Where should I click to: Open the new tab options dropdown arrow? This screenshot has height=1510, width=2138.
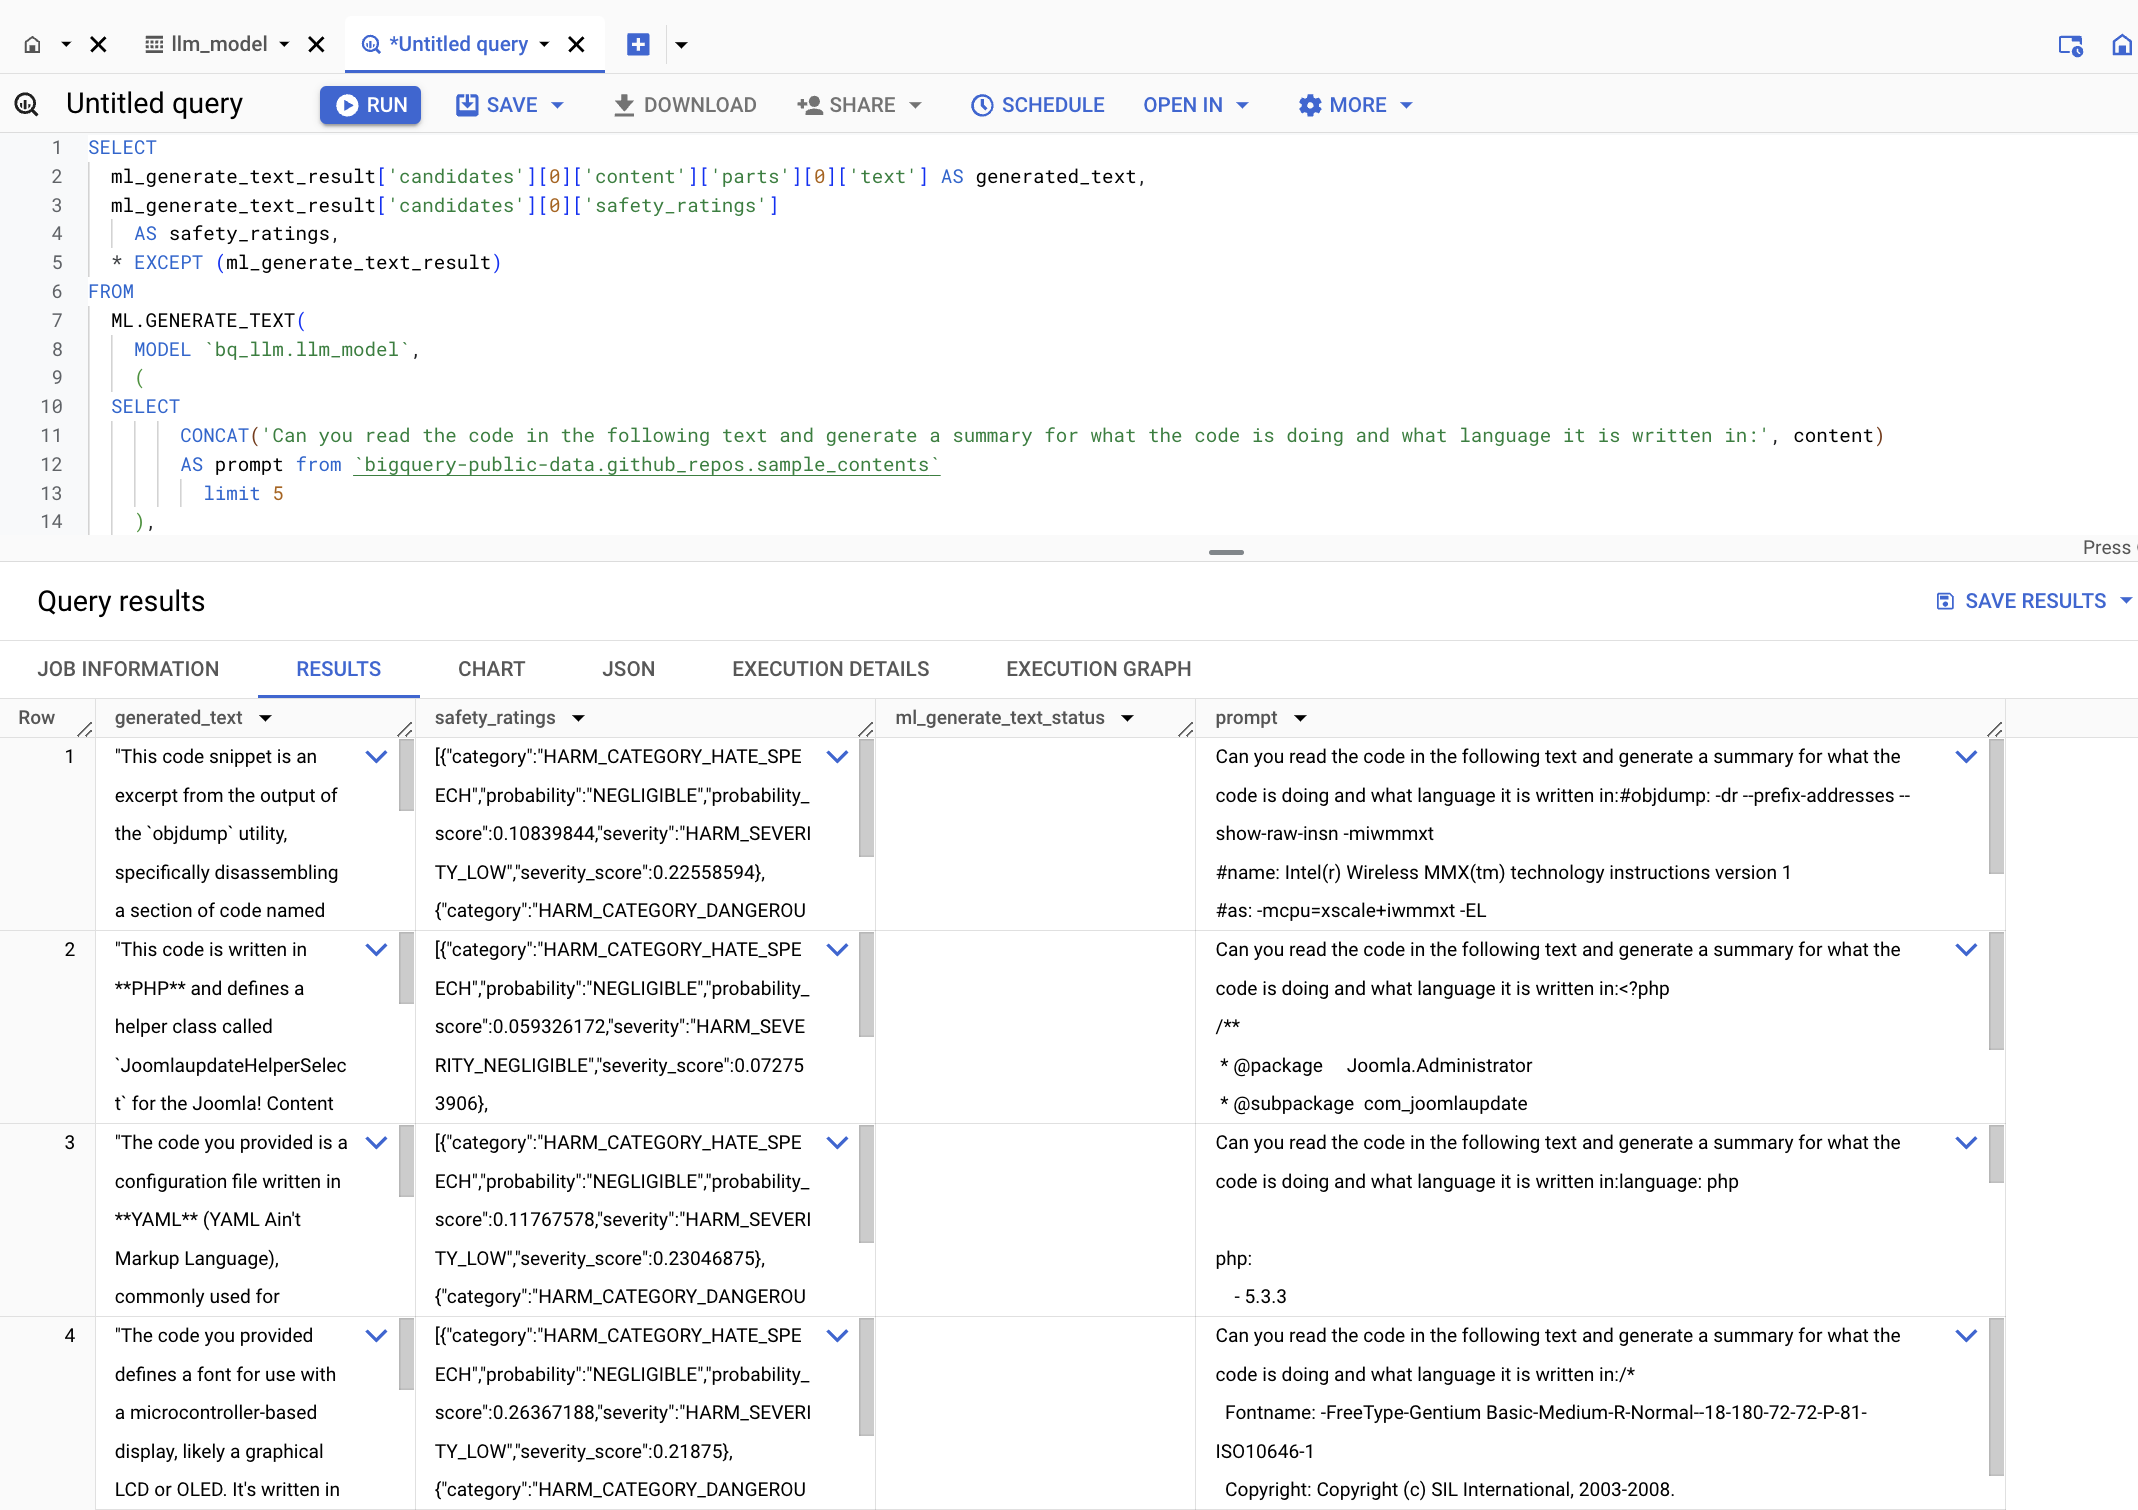pyautogui.click(x=681, y=44)
